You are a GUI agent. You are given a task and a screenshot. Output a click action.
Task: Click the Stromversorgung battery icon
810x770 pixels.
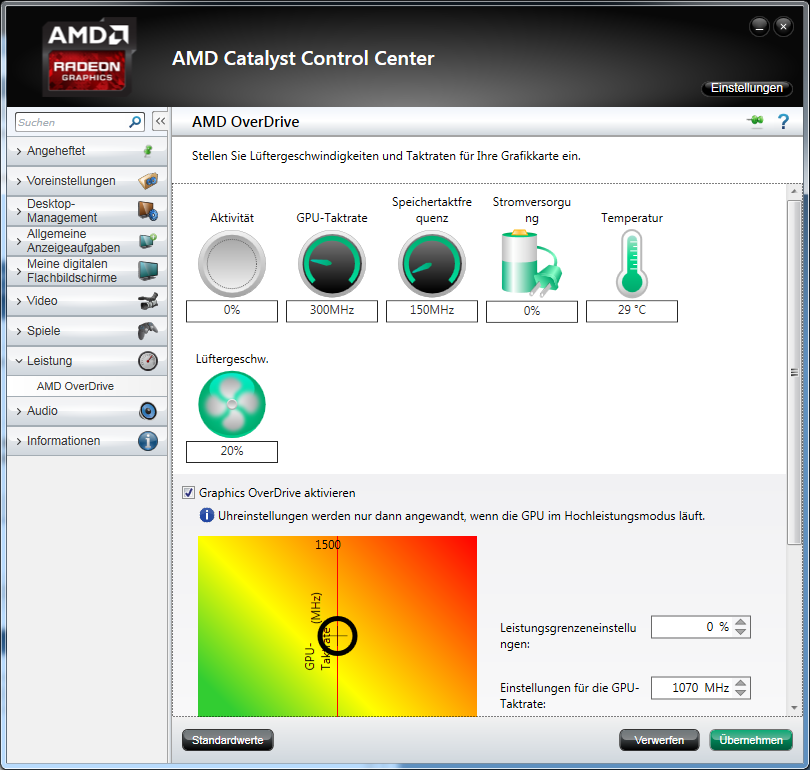point(532,263)
